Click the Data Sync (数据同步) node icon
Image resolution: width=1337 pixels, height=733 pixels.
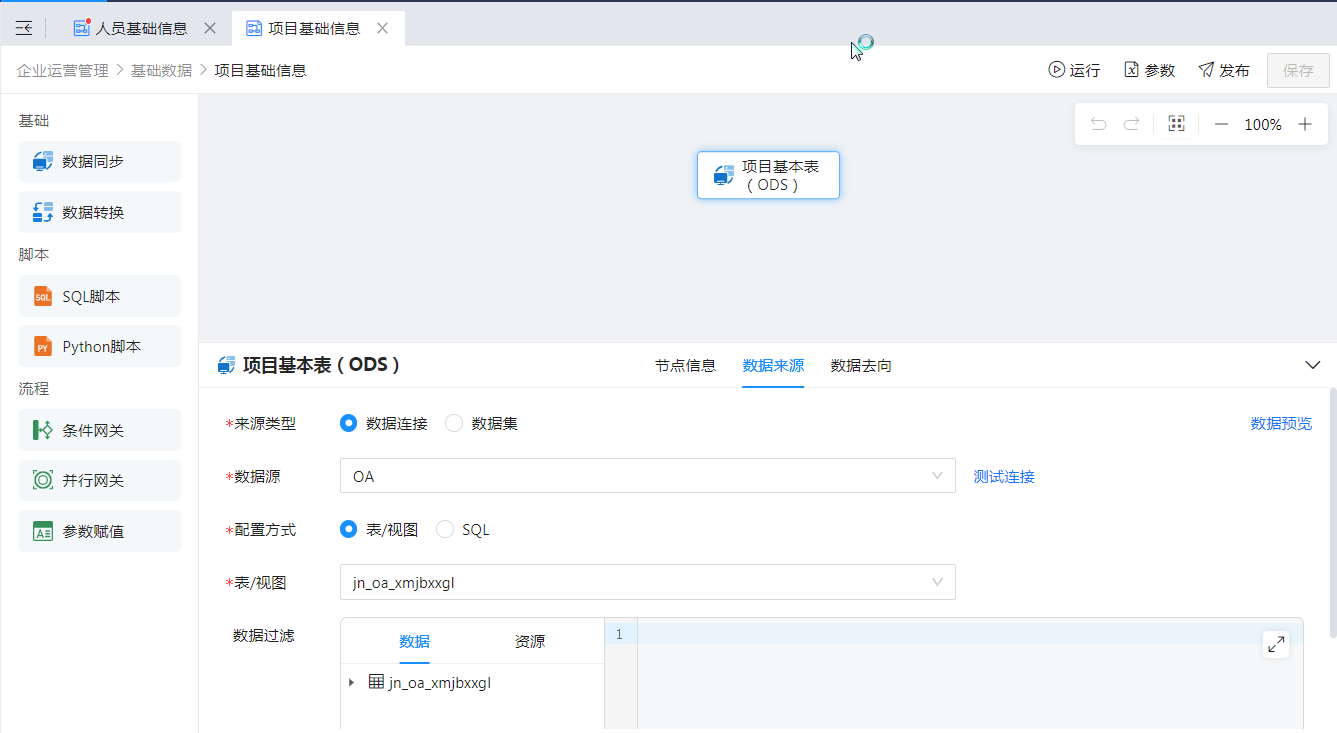point(43,161)
